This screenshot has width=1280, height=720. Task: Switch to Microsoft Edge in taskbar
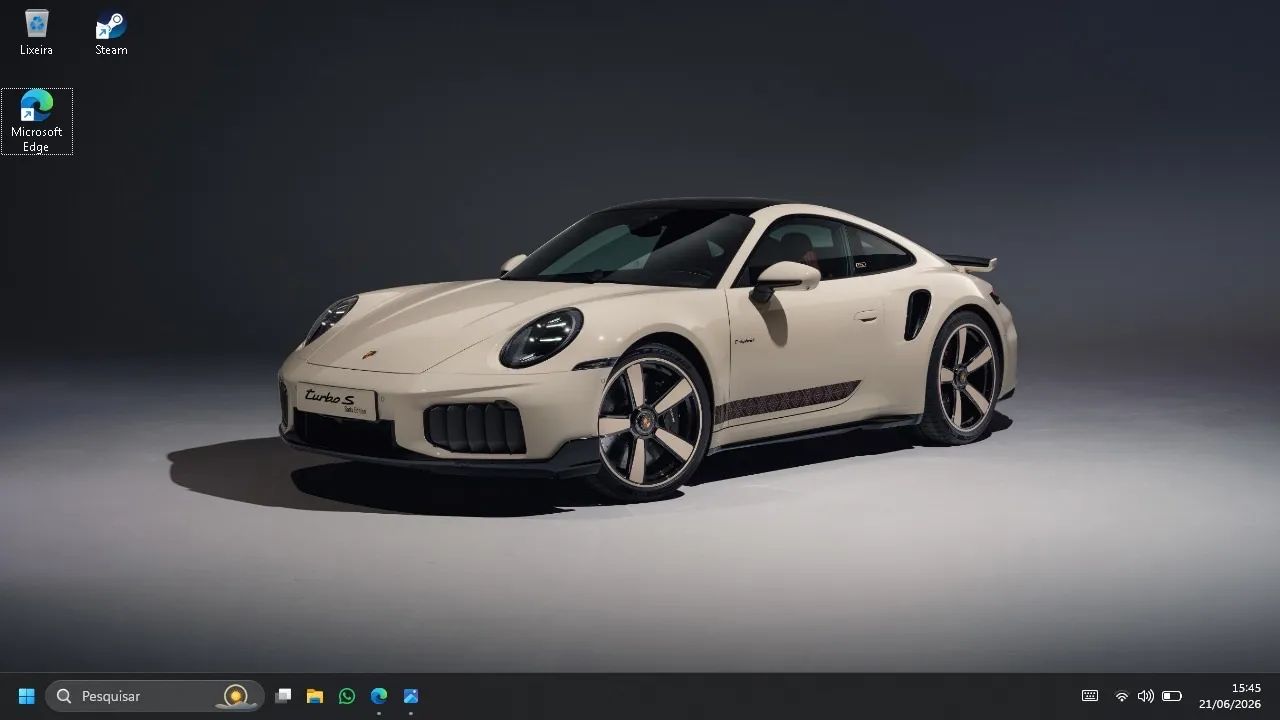(379, 696)
